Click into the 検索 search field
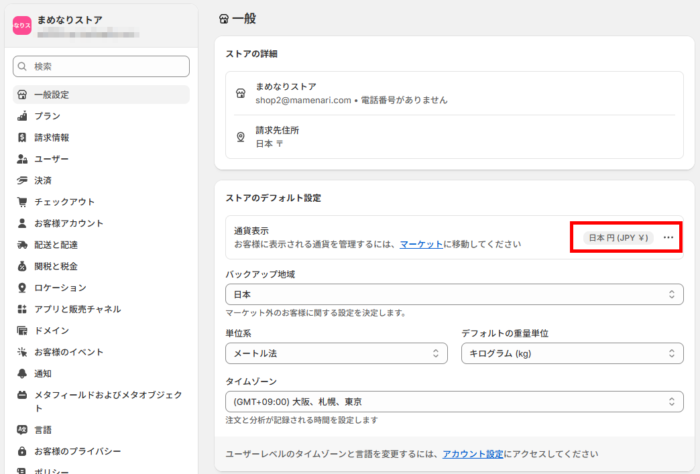The image size is (700, 474). pyautogui.click(x=101, y=66)
